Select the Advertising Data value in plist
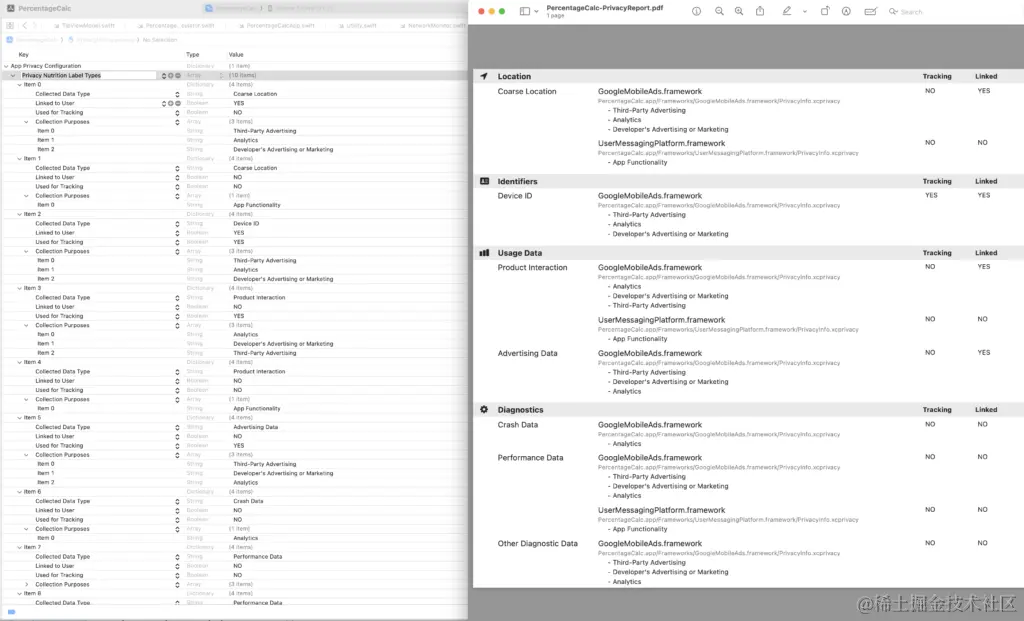This screenshot has width=1024, height=621. click(x=255, y=427)
